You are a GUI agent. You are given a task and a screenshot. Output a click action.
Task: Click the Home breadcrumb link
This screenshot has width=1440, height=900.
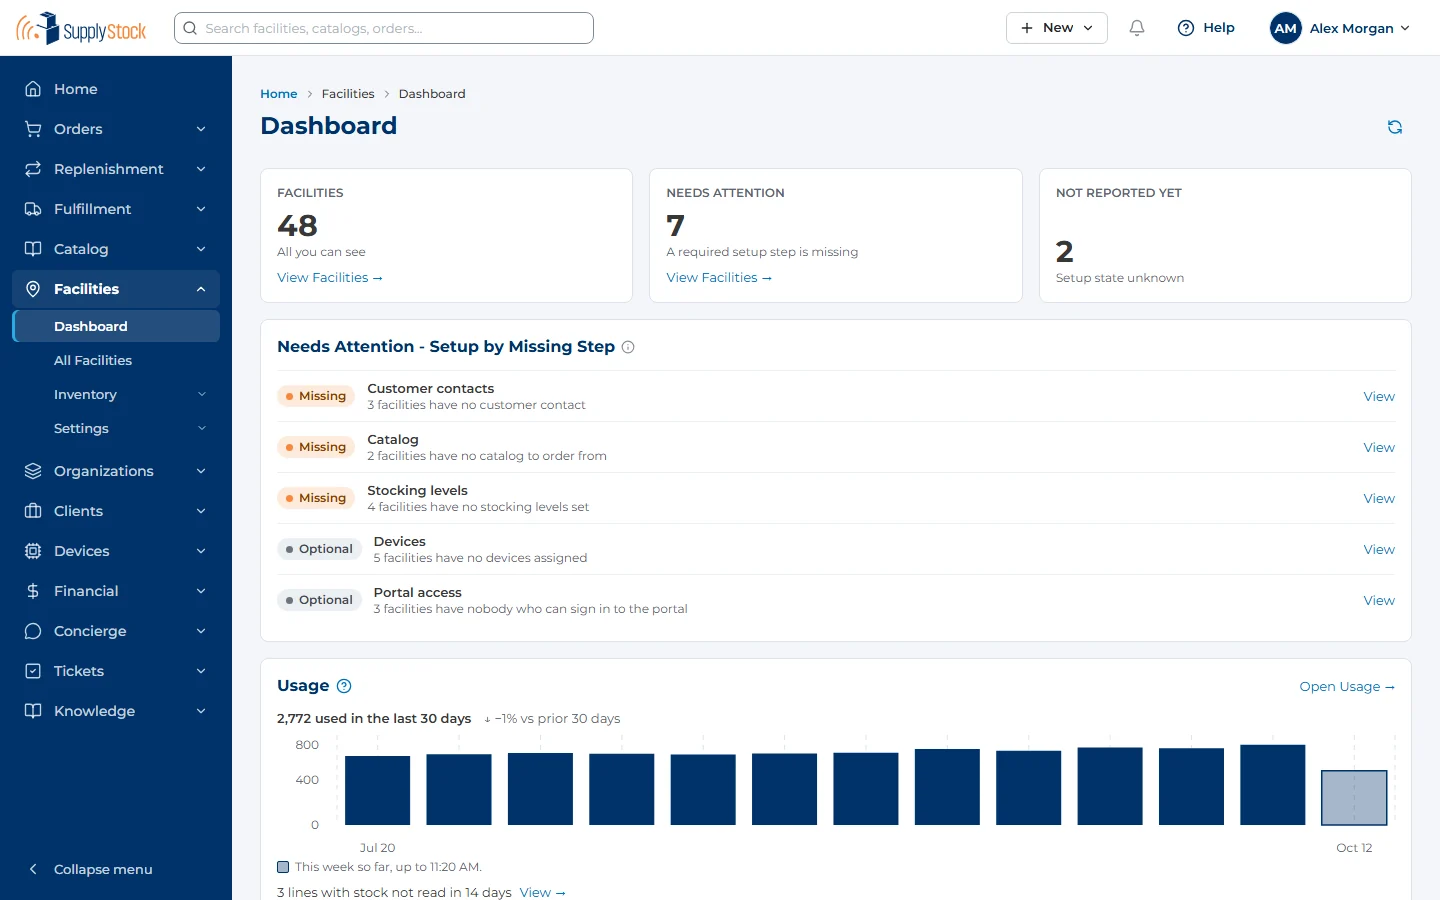pyautogui.click(x=279, y=94)
